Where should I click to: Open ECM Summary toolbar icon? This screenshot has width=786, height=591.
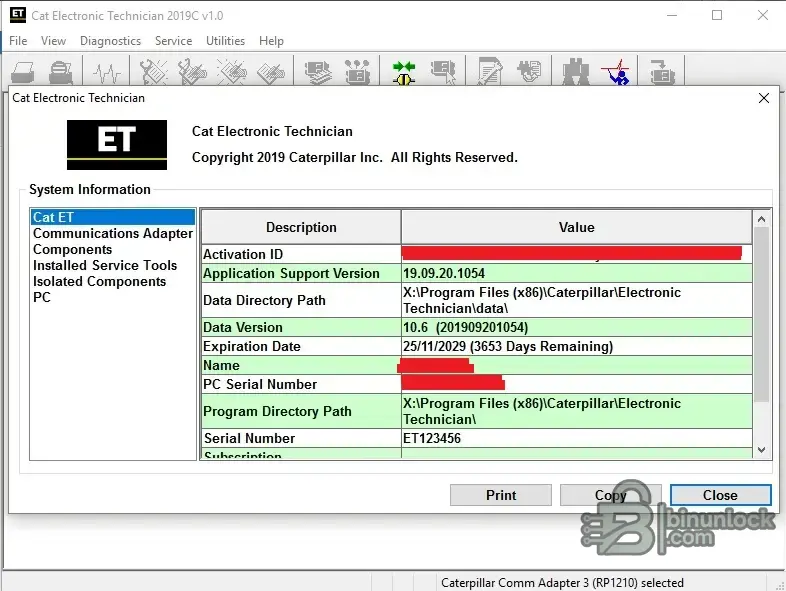pos(318,72)
